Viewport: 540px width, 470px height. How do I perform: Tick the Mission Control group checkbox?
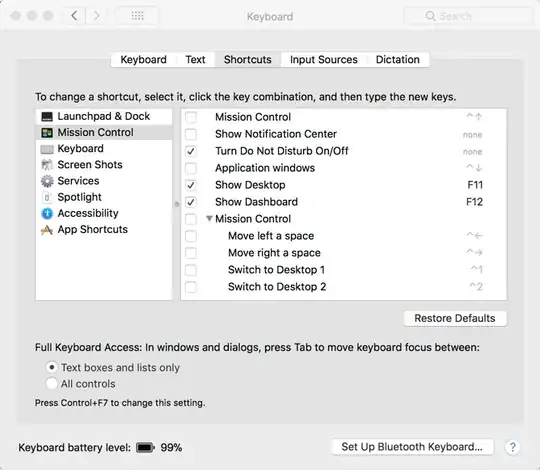(x=191, y=219)
